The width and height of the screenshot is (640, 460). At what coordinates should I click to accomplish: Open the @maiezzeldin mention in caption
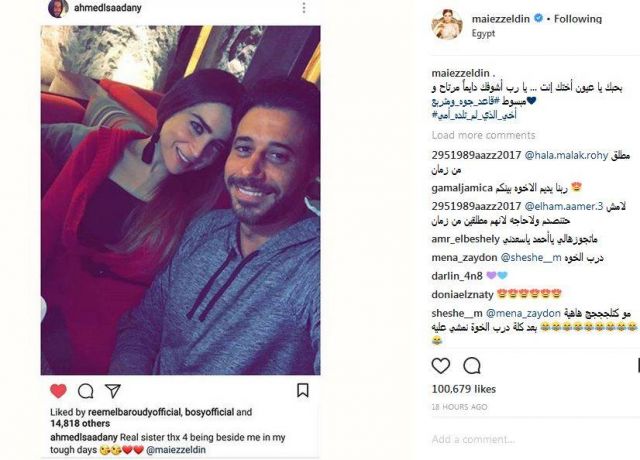(x=176, y=450)
